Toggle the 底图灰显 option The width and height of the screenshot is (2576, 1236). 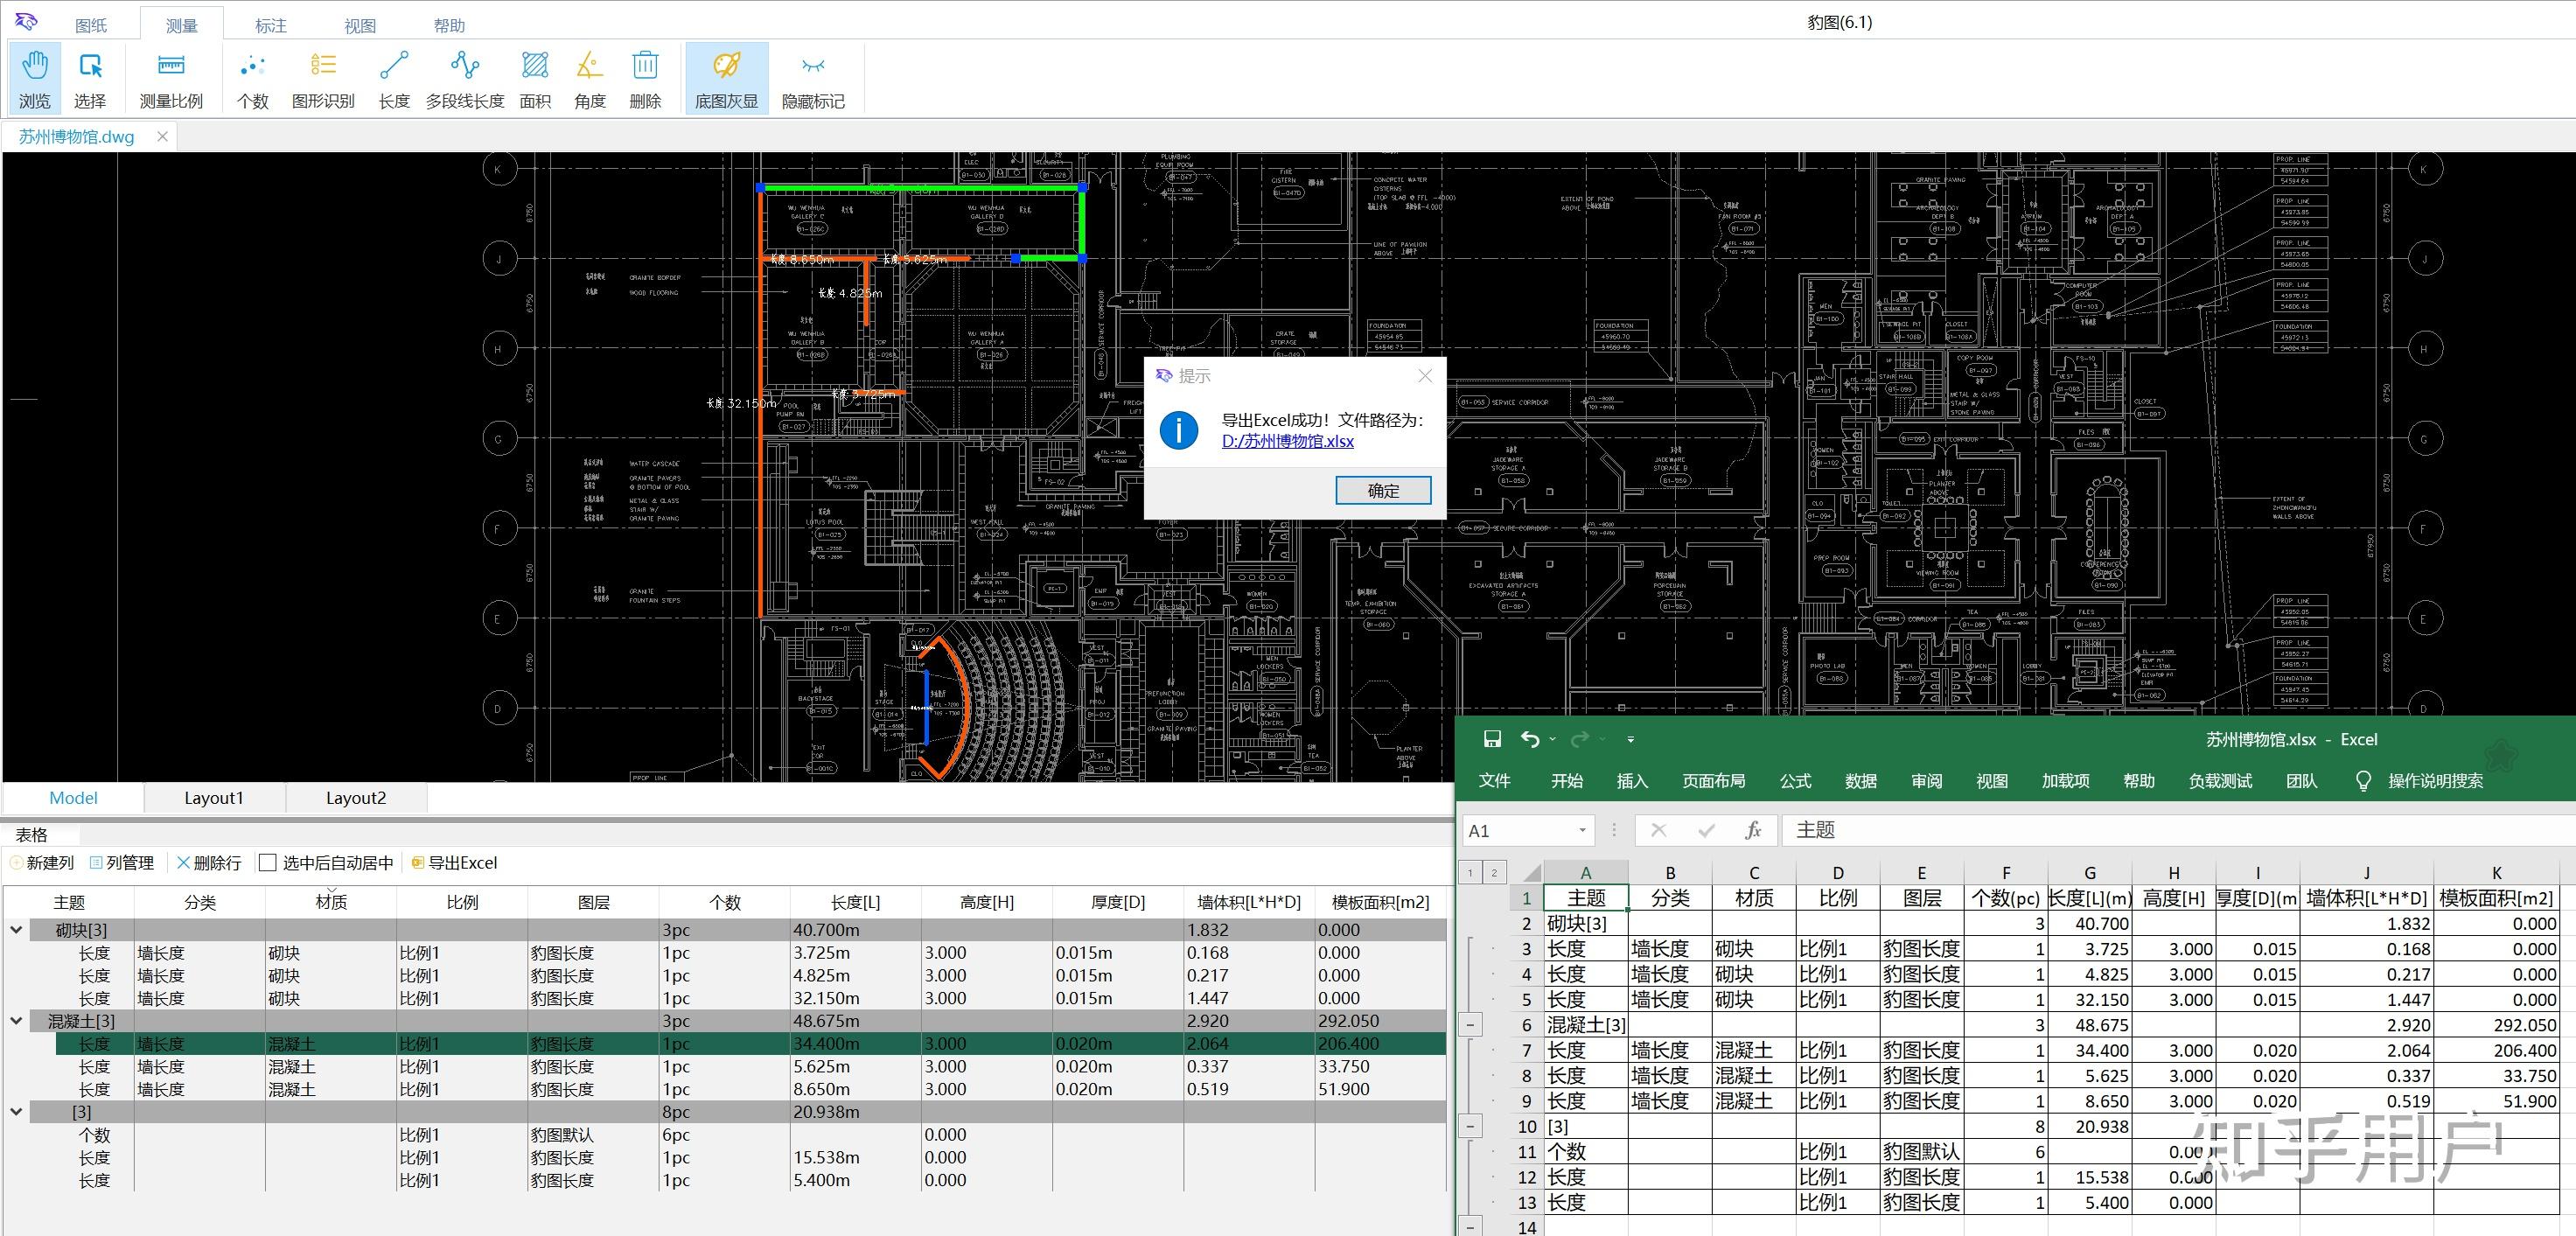pyautogui.click(x=727, y=78)
